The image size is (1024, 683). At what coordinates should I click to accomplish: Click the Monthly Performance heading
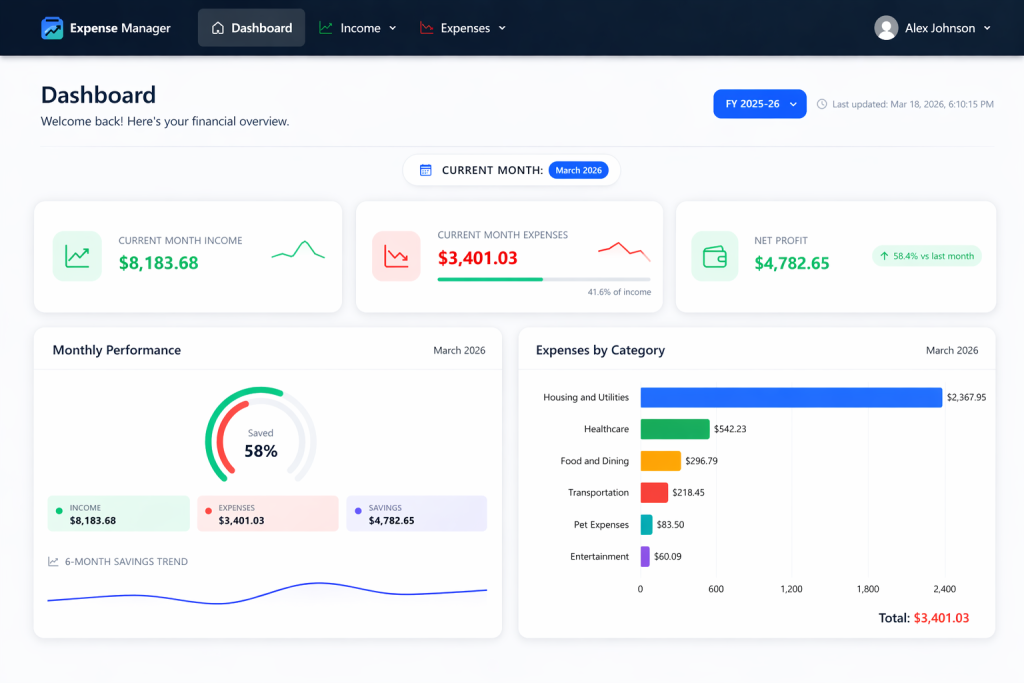pos(117,351)
